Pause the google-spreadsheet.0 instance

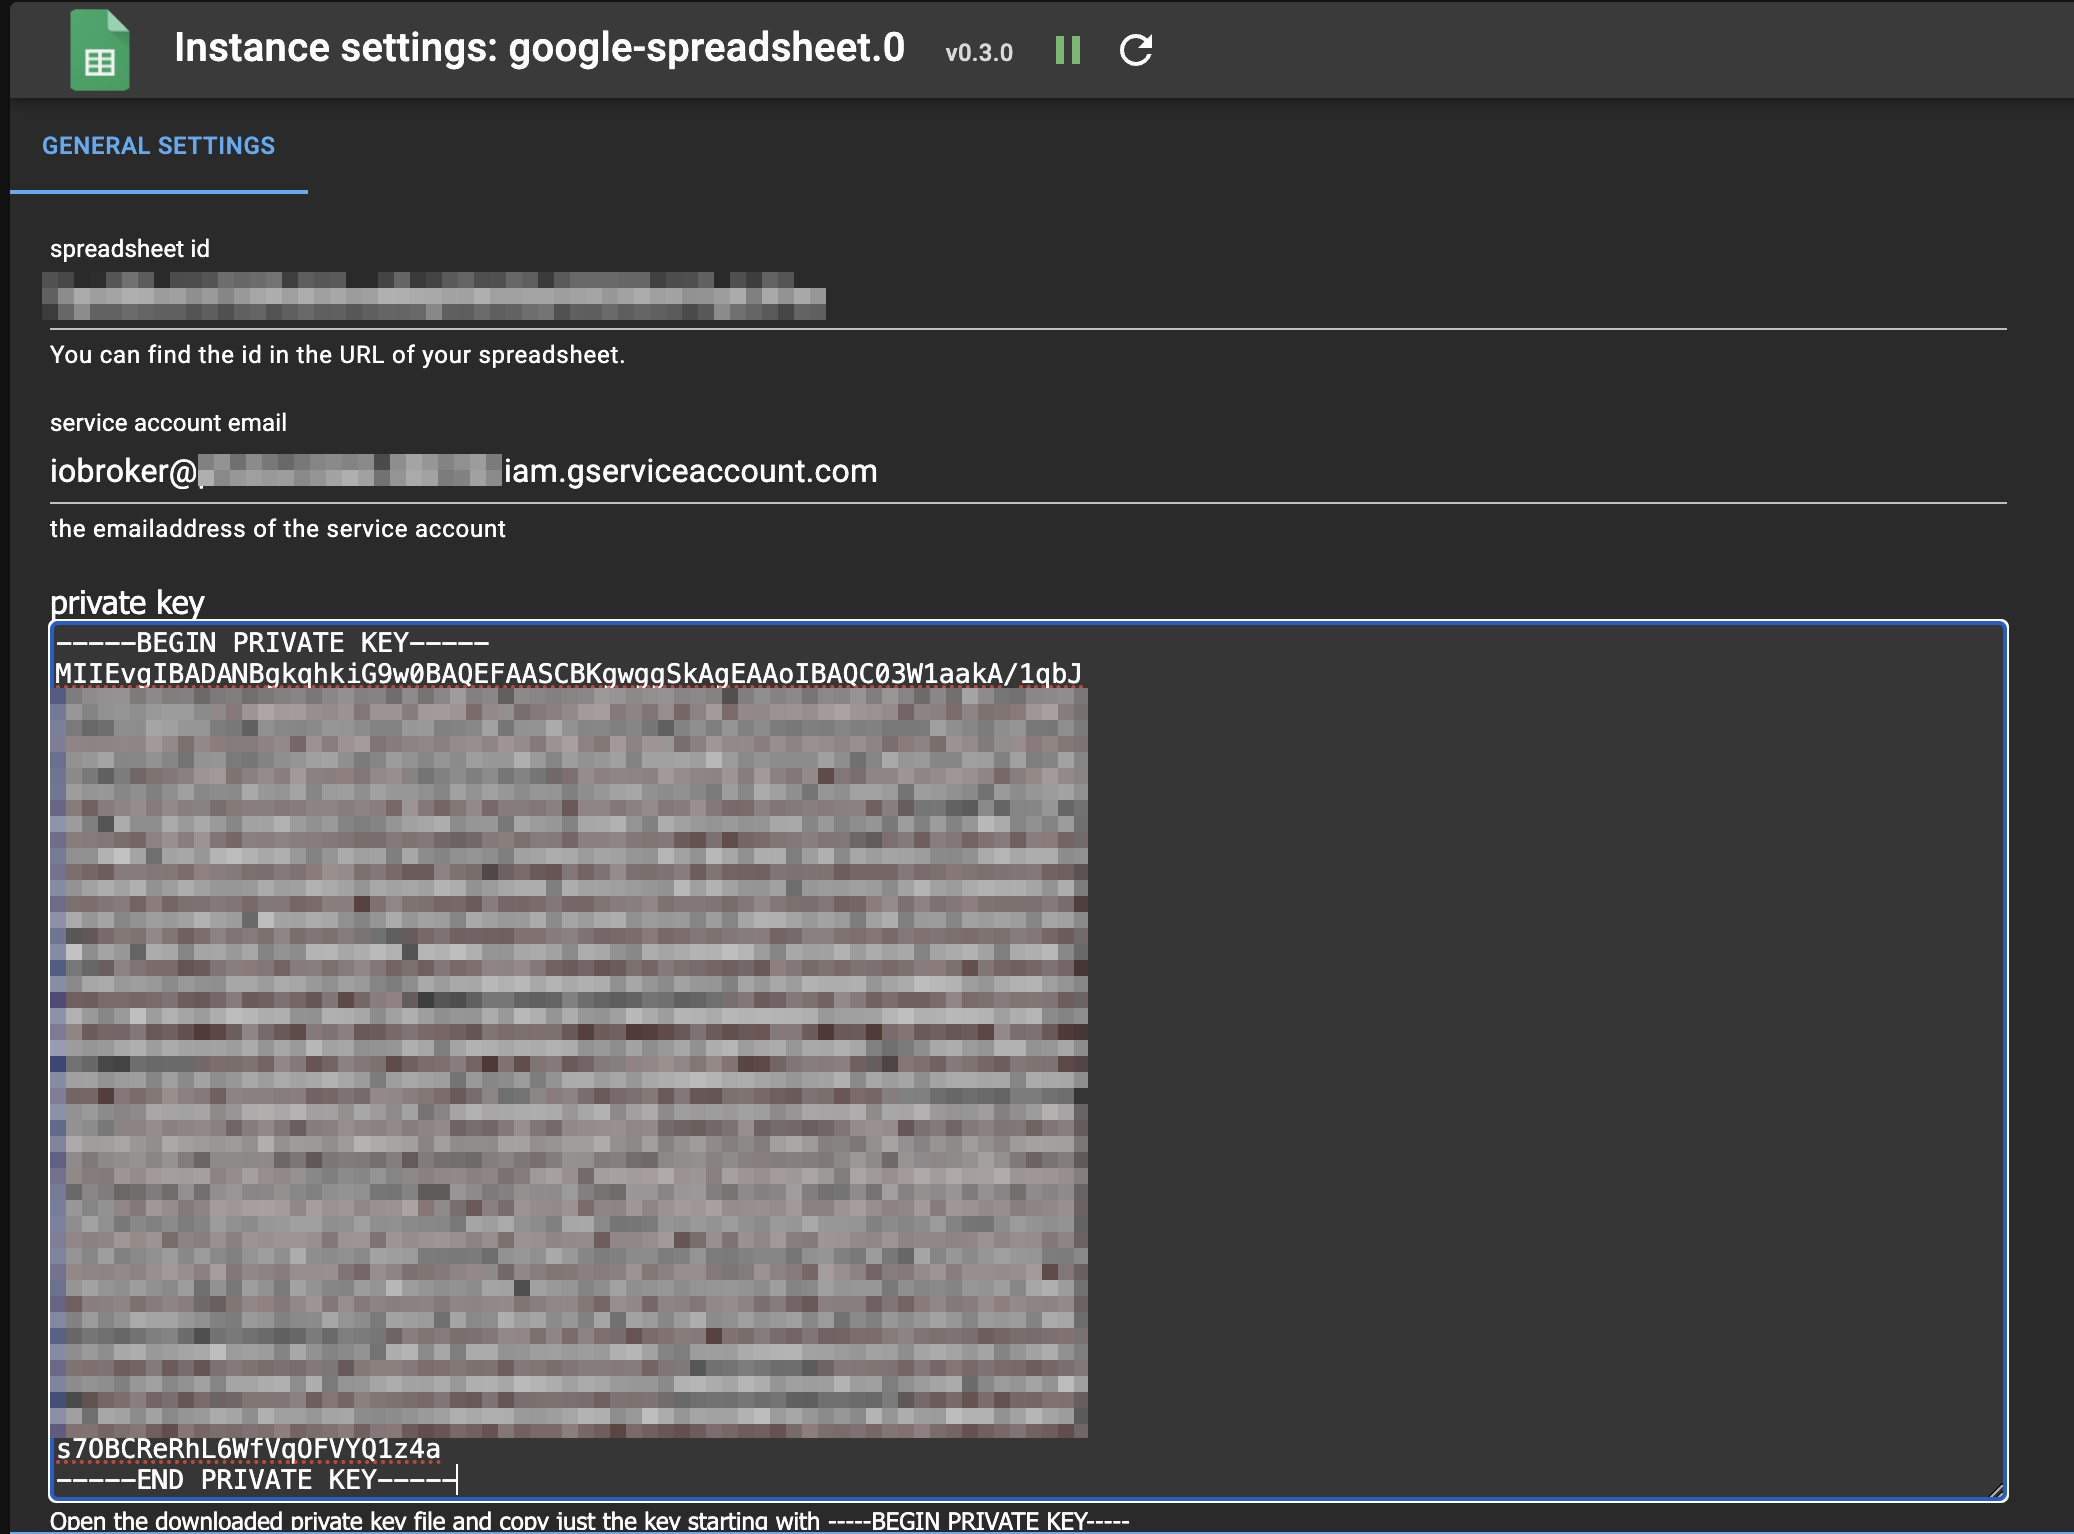[1068, 50]
